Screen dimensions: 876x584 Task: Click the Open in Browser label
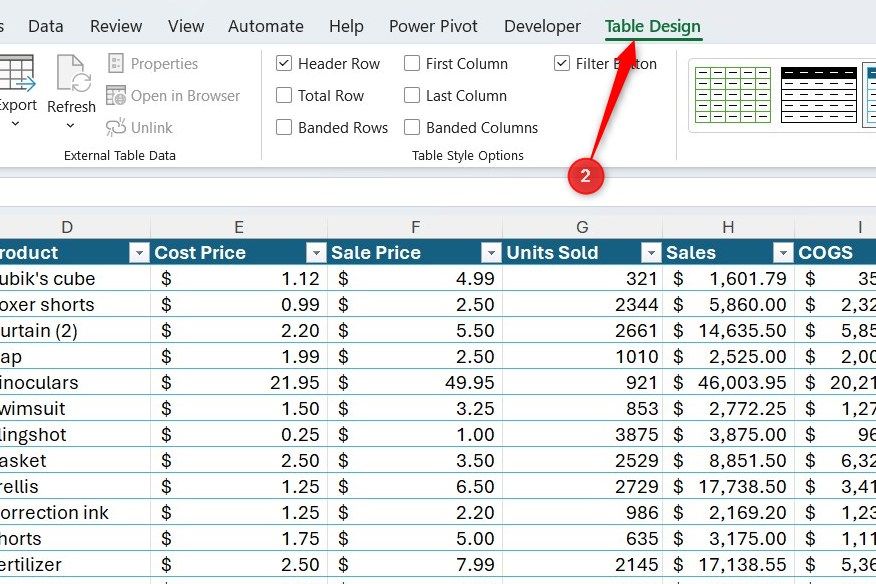pos(185,96)
